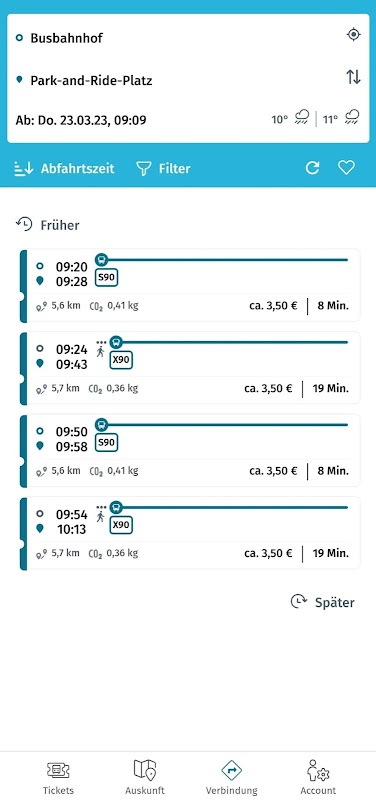Open the 09:20 S90 connection
The image size is (376, 800).
[190, 286]
